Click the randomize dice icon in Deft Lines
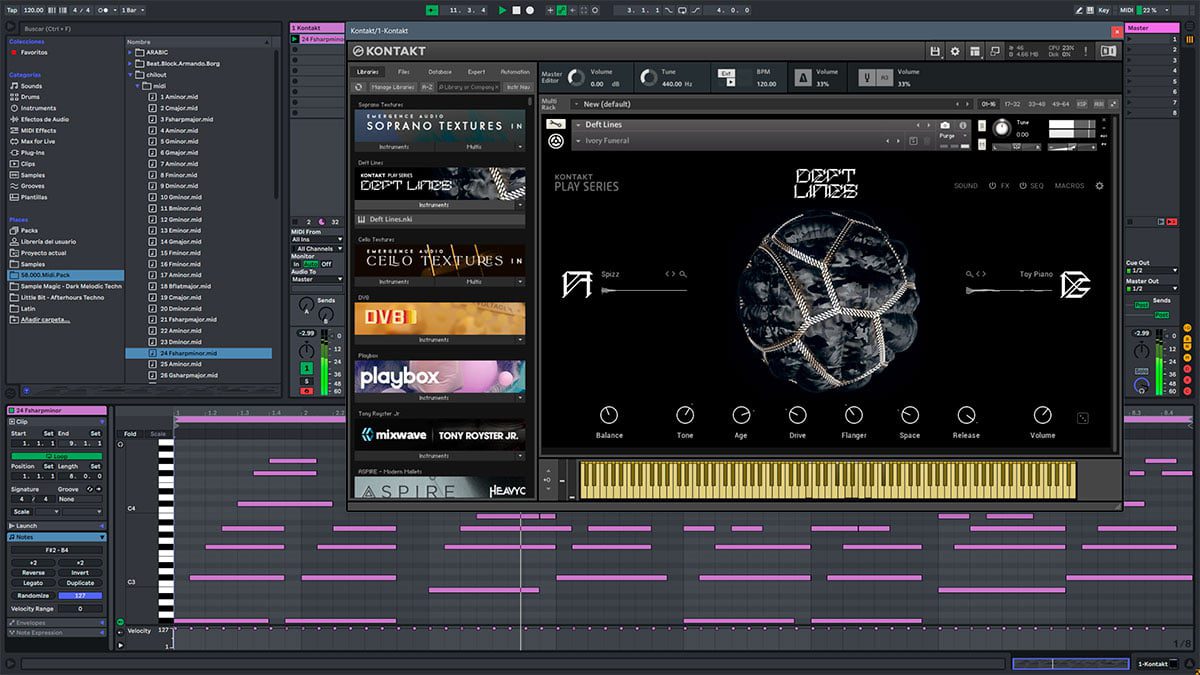 [1083, 418]
